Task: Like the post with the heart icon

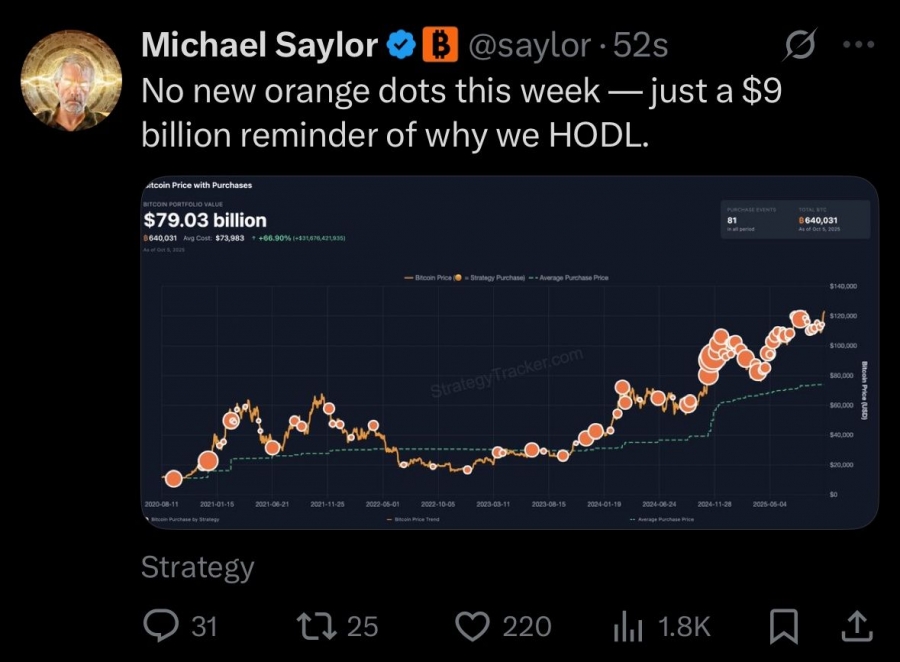Action: (471, 626)
